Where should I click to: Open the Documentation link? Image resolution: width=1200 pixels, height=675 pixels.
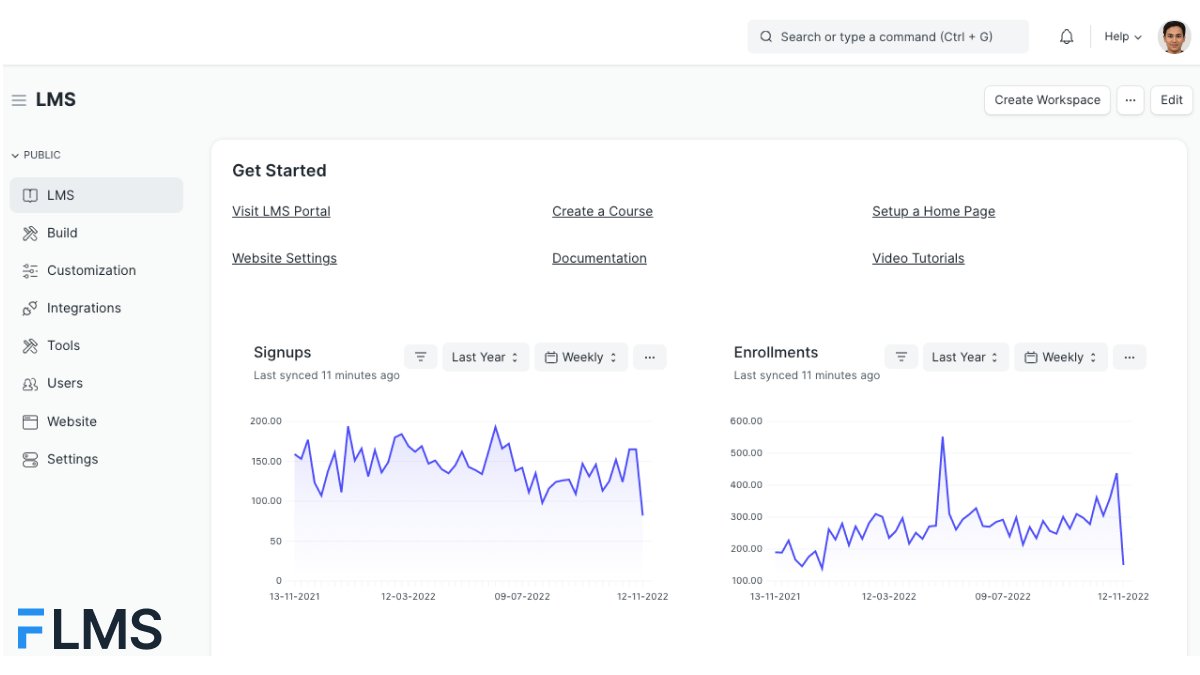click(599, 258)
